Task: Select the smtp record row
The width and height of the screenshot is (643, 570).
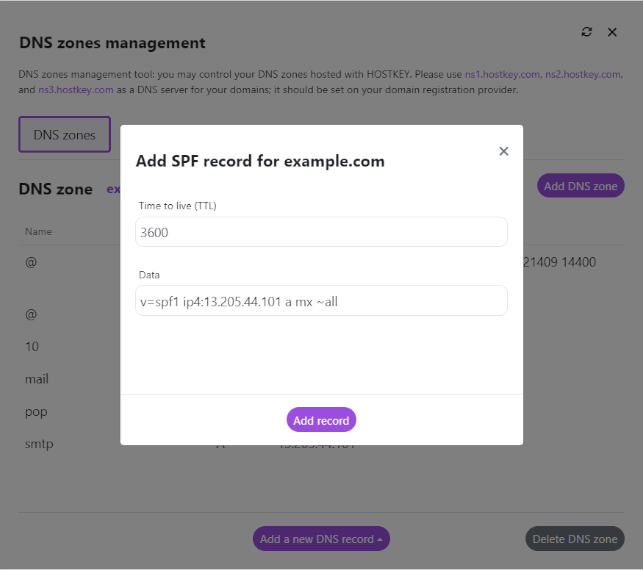Action: (39, 443)
